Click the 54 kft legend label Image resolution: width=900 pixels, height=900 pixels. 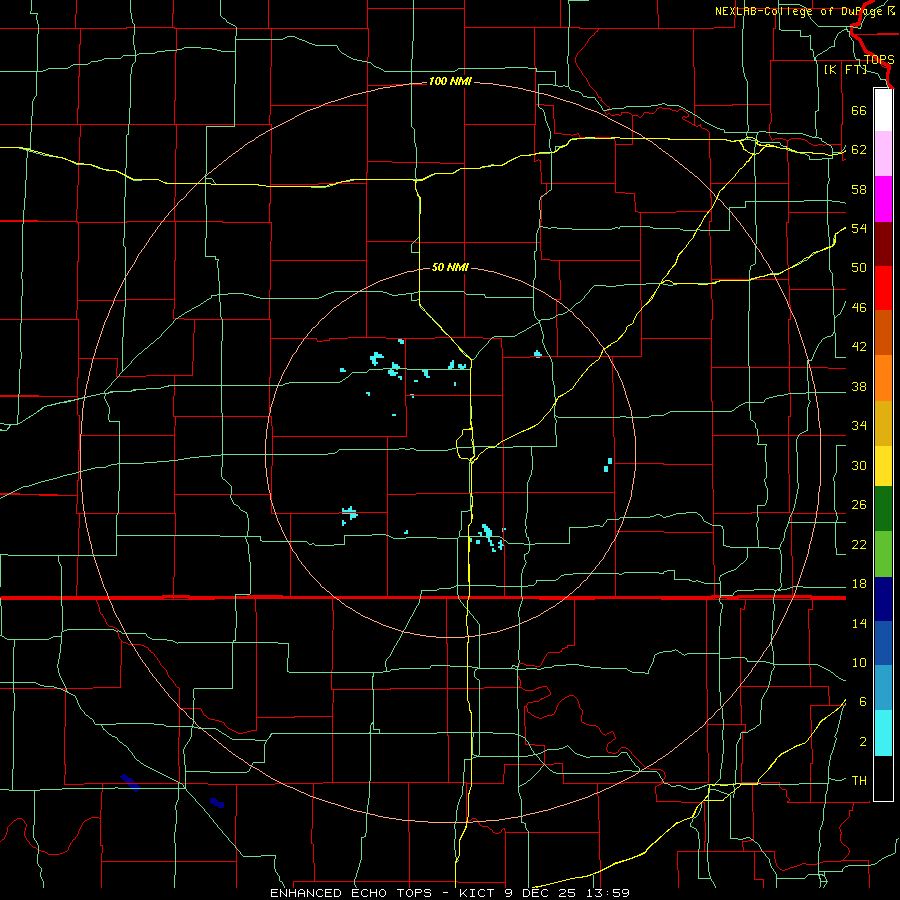[x=859, y=228]
